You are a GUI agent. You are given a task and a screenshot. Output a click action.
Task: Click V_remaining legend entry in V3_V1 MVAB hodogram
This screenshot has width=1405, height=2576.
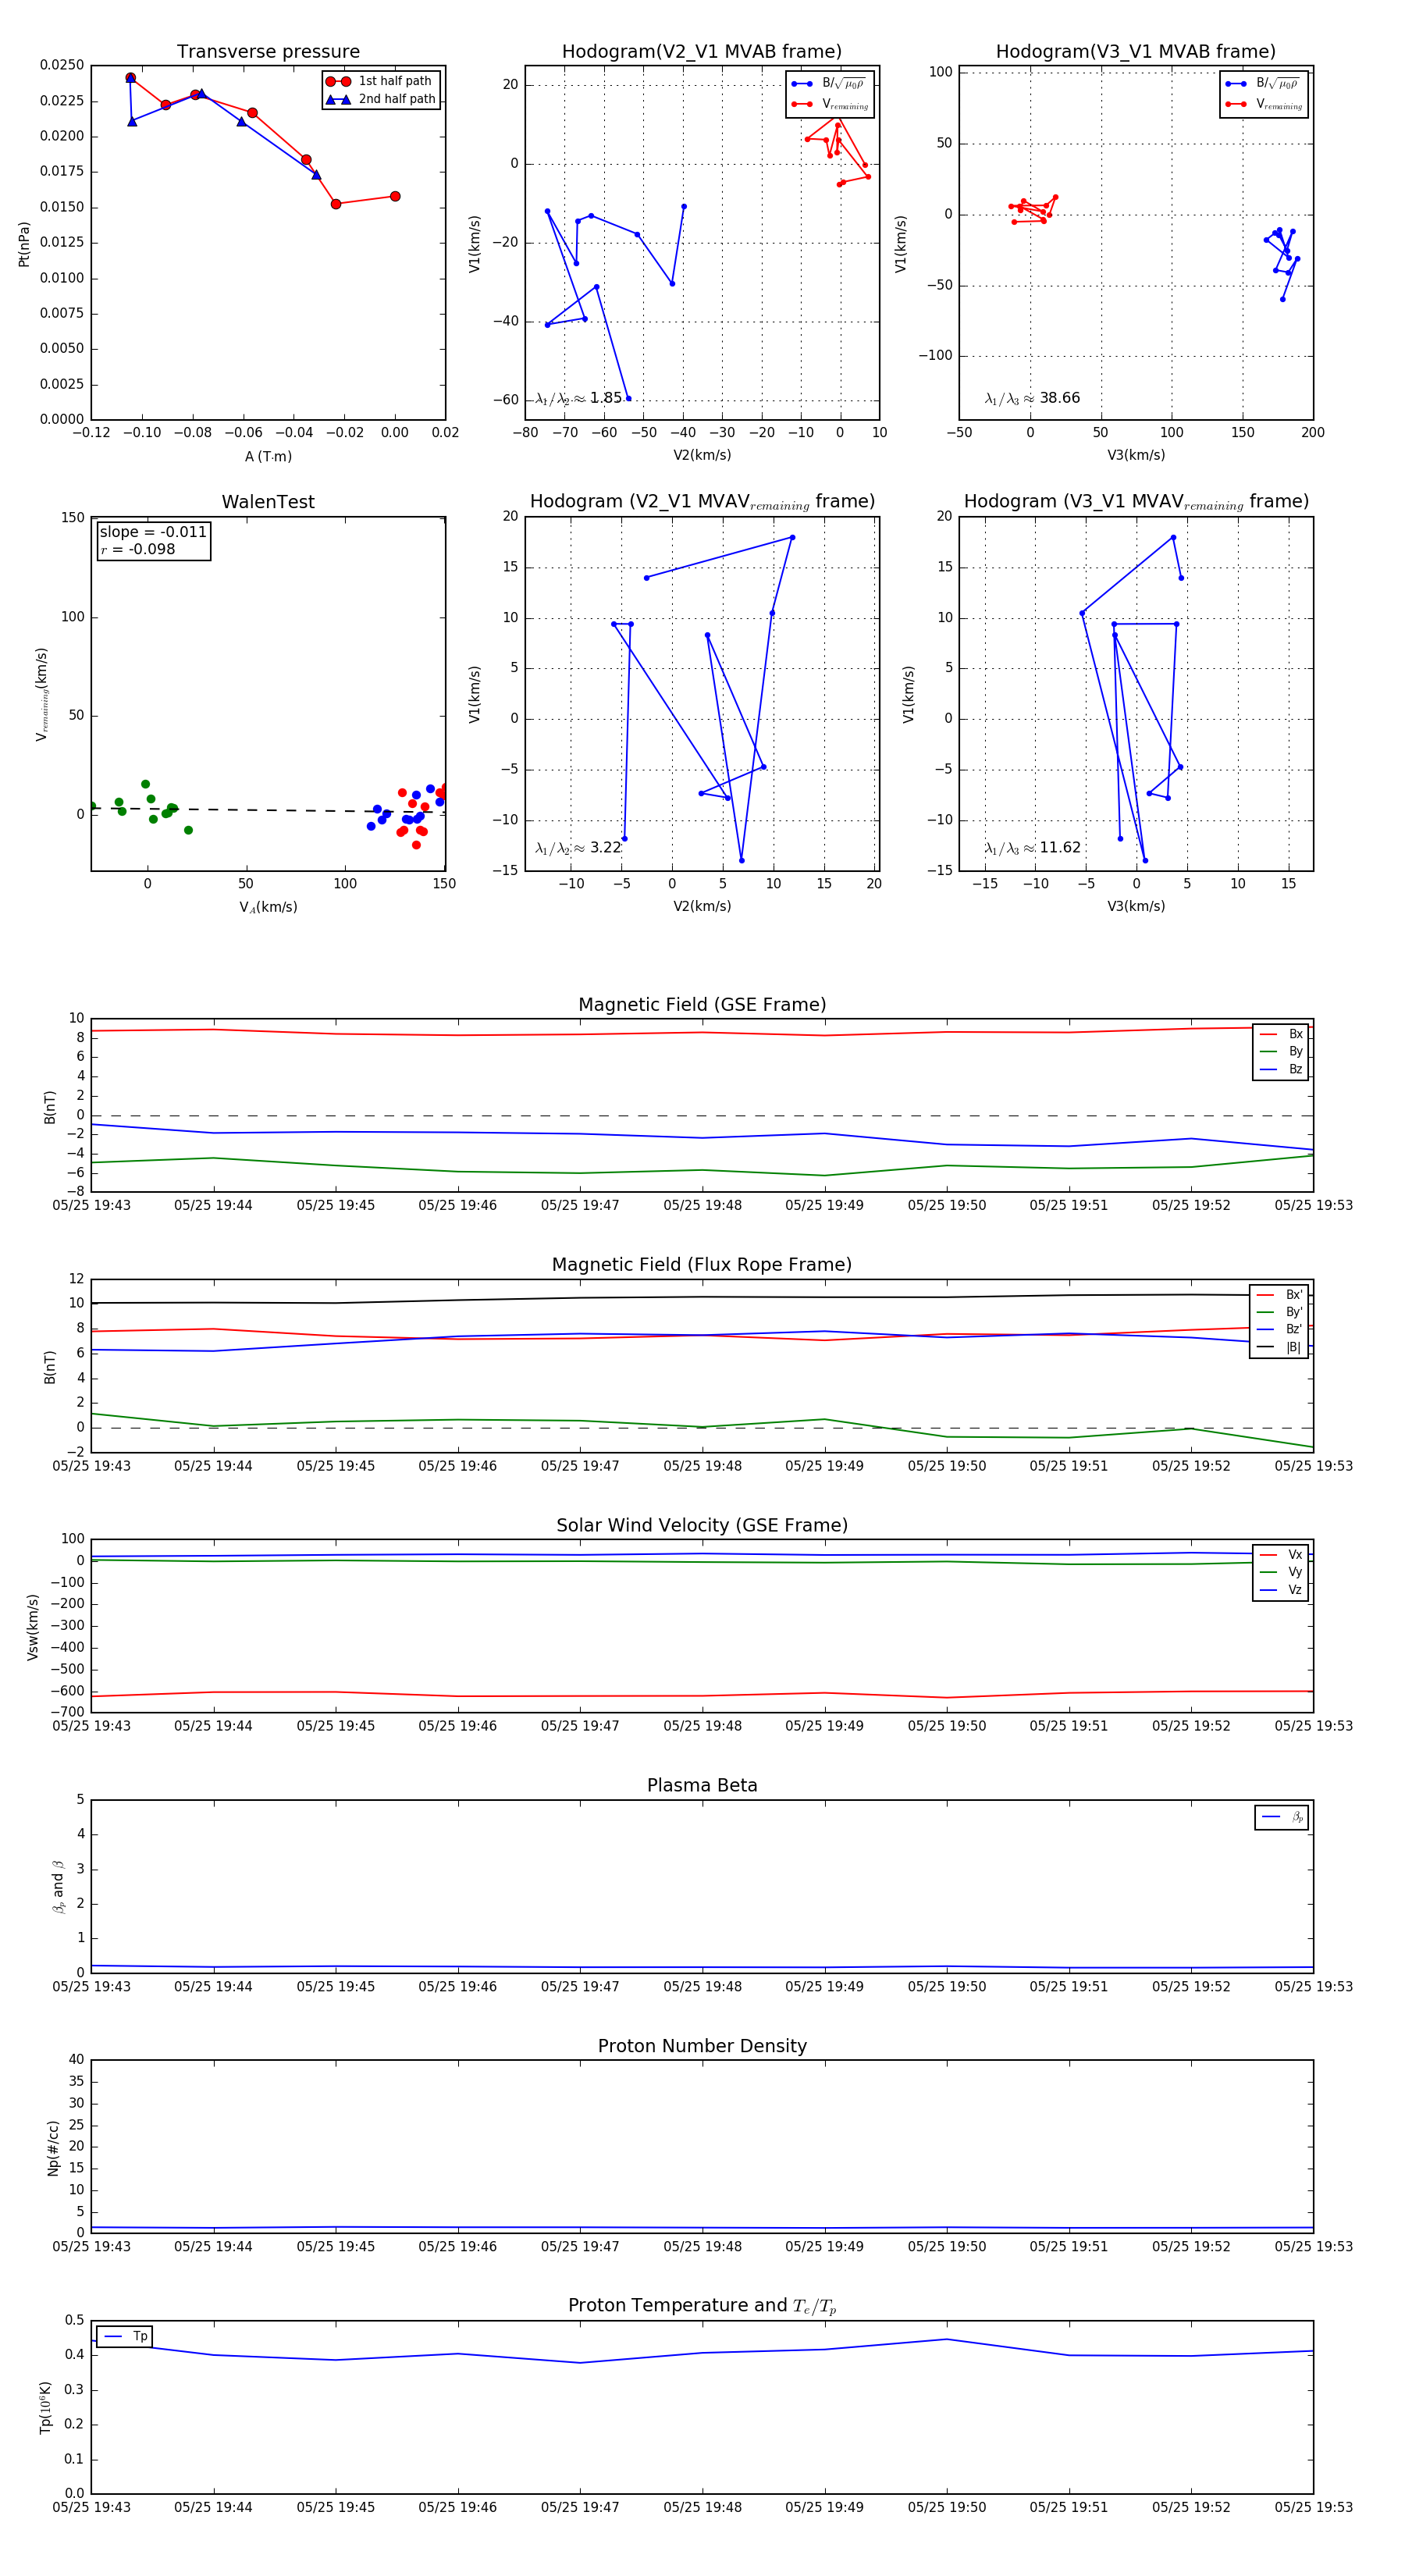point(1264,104)
